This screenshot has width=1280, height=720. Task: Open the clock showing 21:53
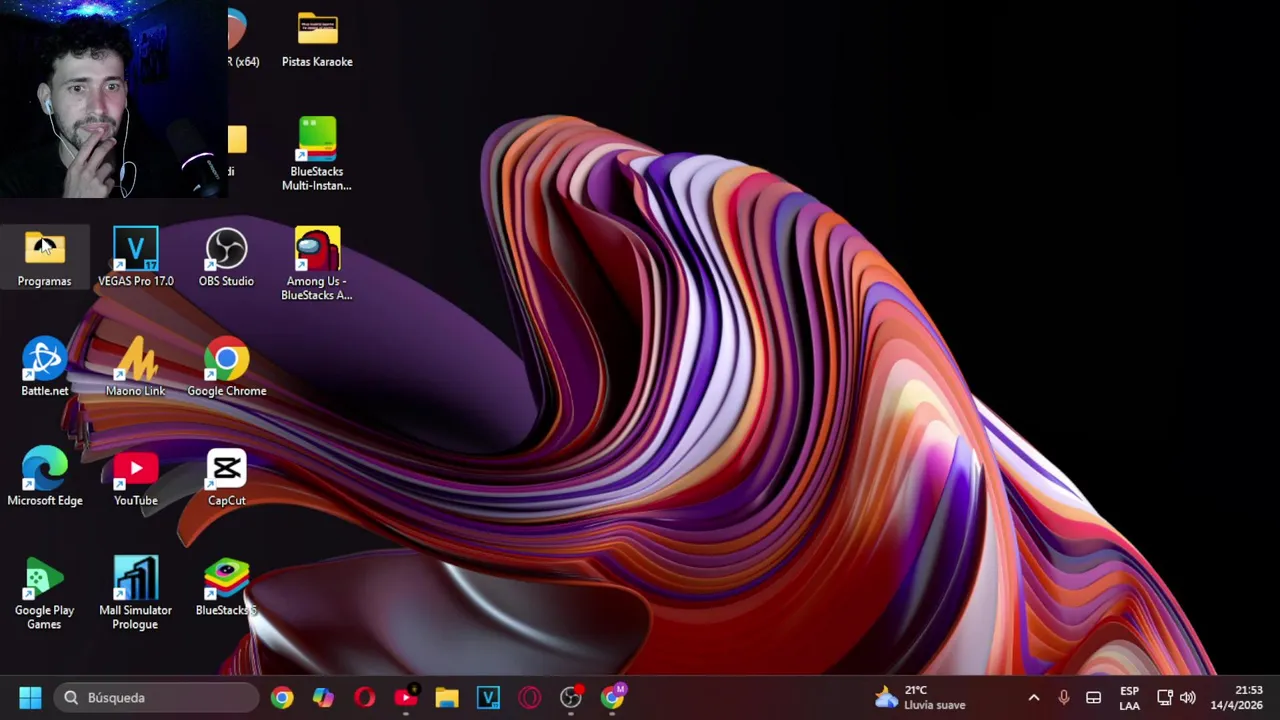[x=1236, y=697]
